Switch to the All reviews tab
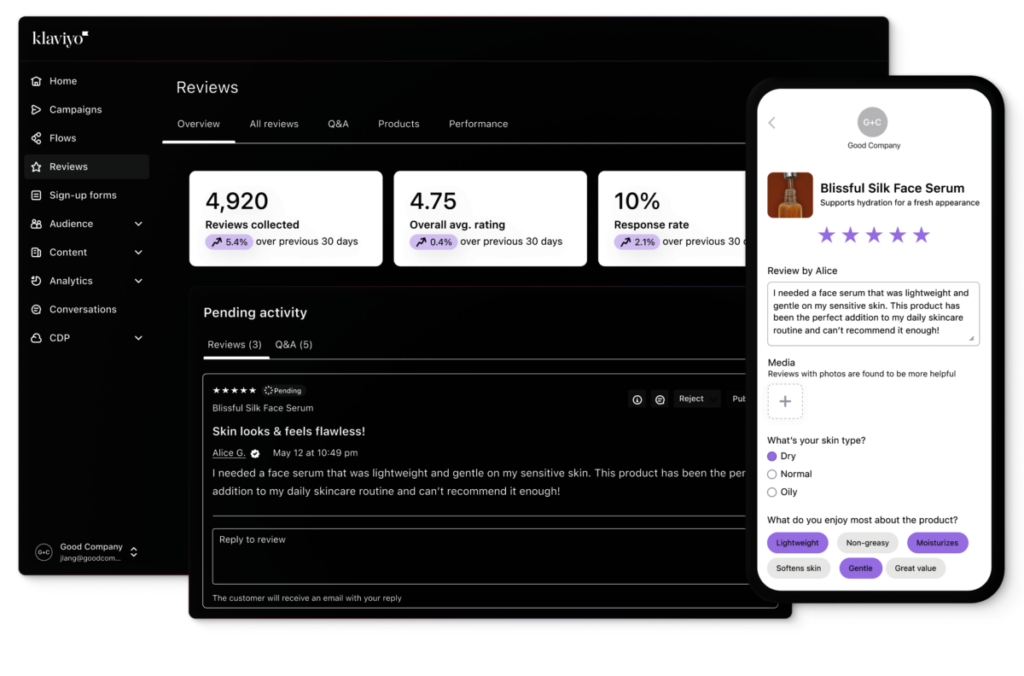Screen dimensions: 1024x676 [x=274, y=124]
